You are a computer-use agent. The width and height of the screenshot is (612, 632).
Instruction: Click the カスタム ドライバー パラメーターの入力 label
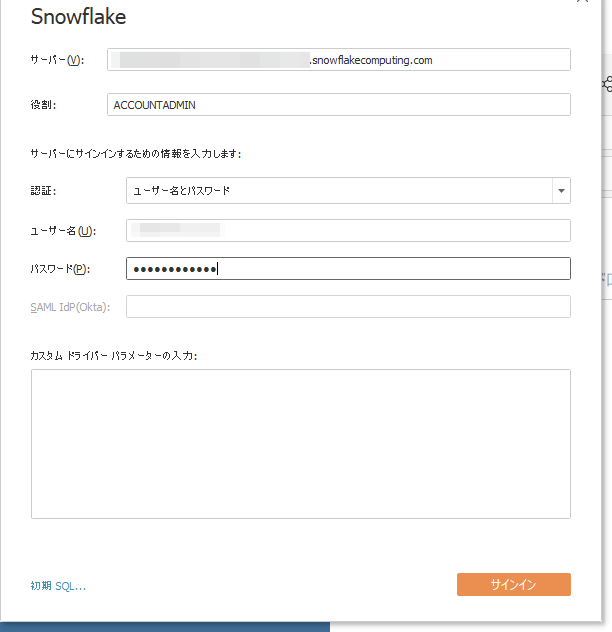click(x=114, y=356)
